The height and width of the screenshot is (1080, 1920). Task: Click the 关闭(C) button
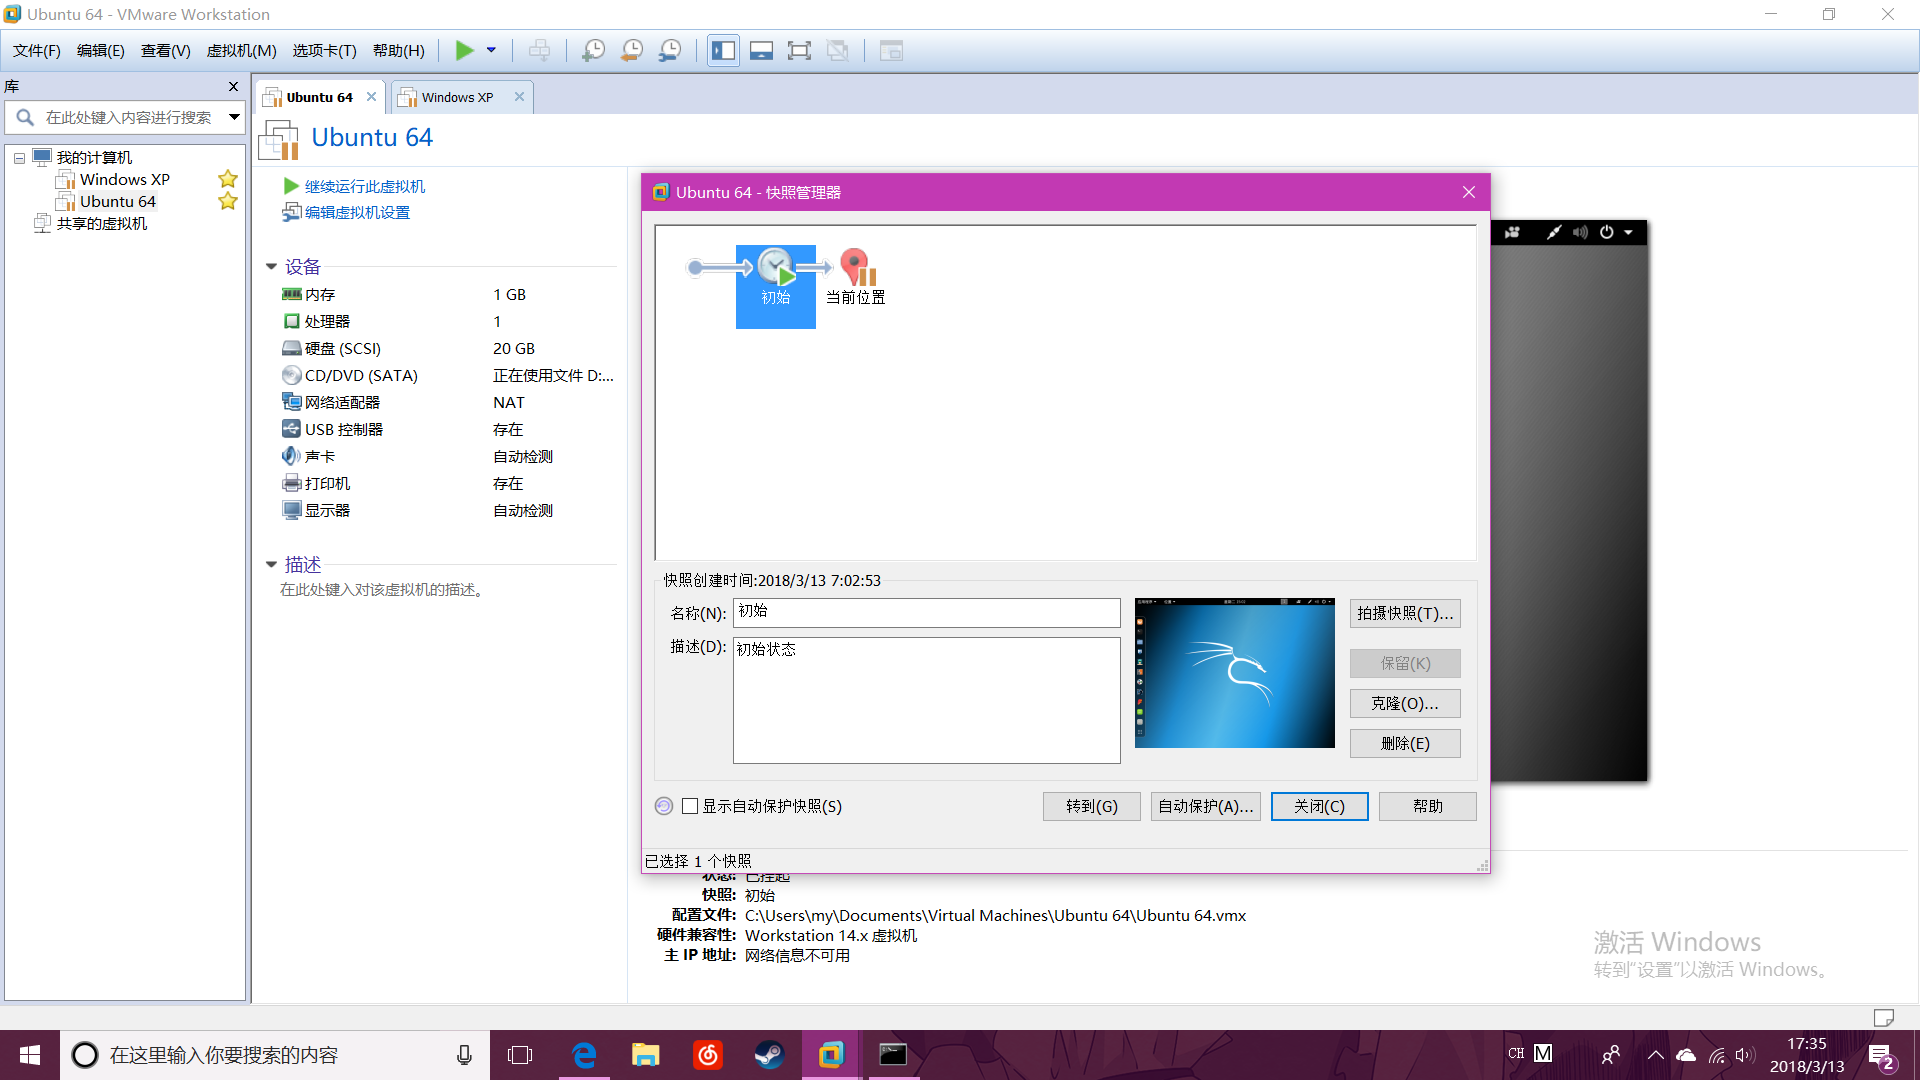pyautogui.click(x=1320, y=806)
